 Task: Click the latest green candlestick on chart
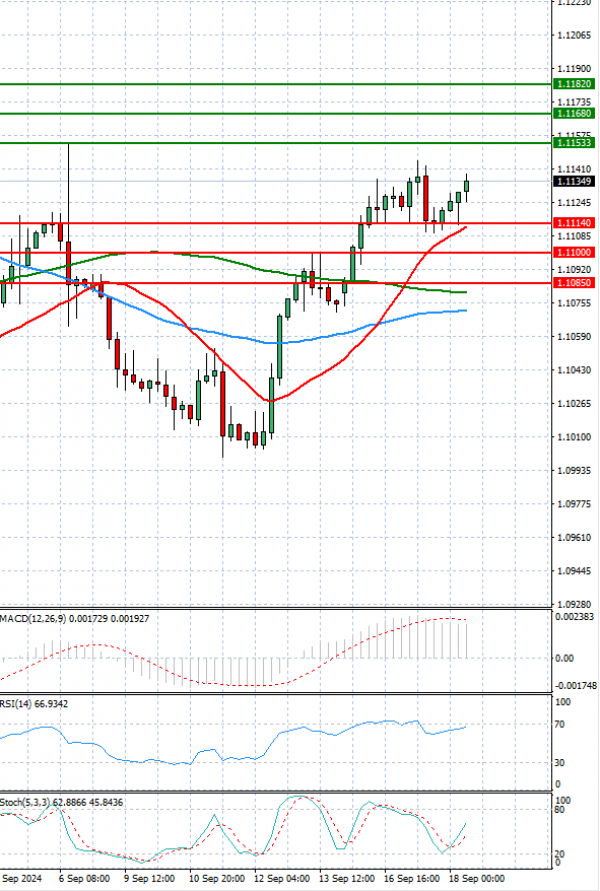pos(467,186)
